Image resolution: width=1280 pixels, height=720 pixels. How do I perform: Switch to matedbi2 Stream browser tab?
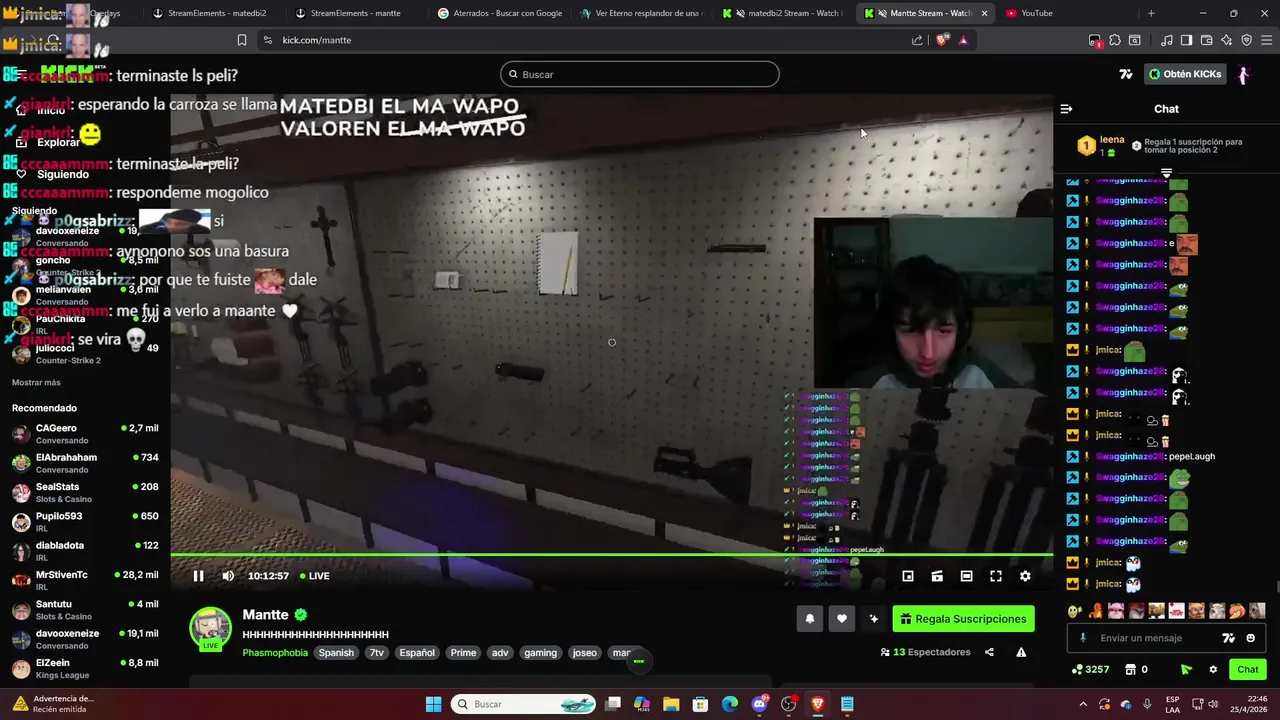pyautogui.click(x=784, y=13)
